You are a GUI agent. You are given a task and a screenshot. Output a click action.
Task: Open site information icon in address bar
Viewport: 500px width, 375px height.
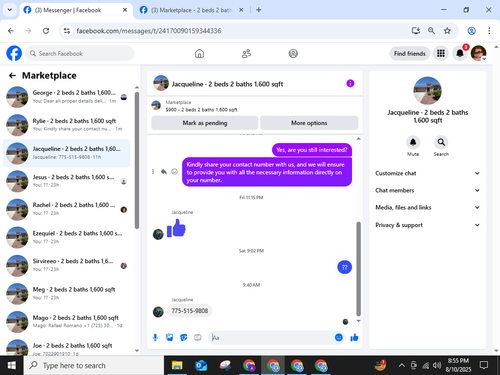click(x=67, y=31)
